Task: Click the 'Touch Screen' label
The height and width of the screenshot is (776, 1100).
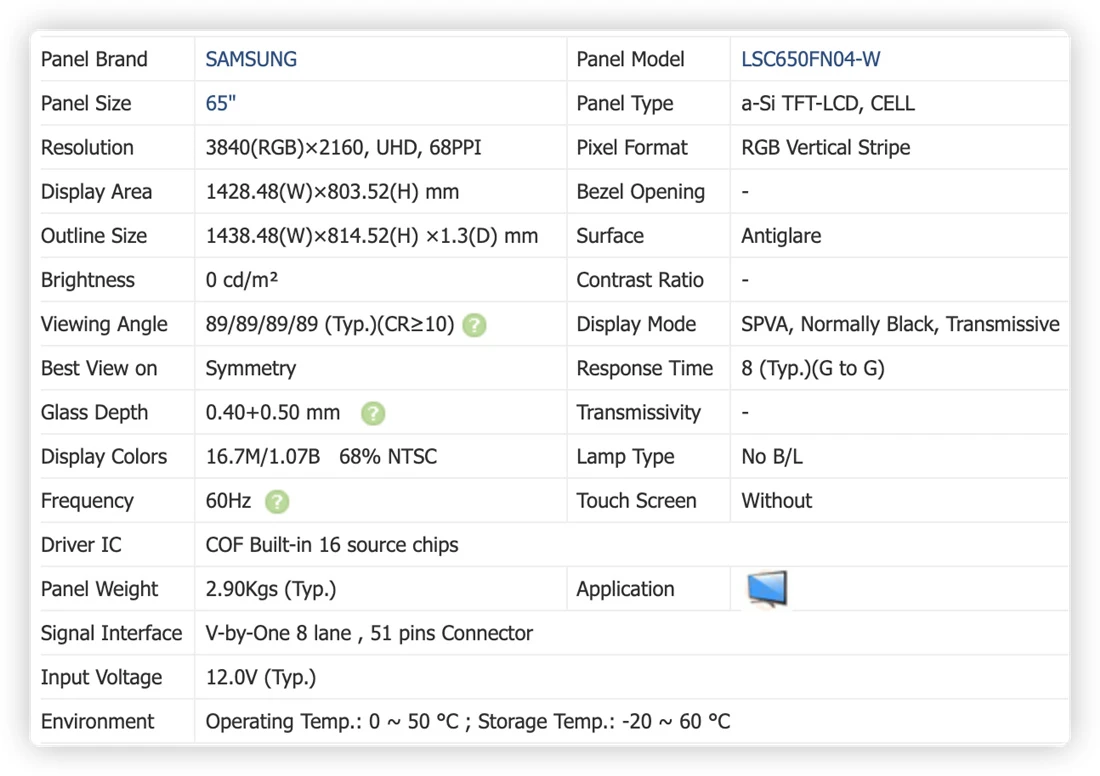Action: 636,501
